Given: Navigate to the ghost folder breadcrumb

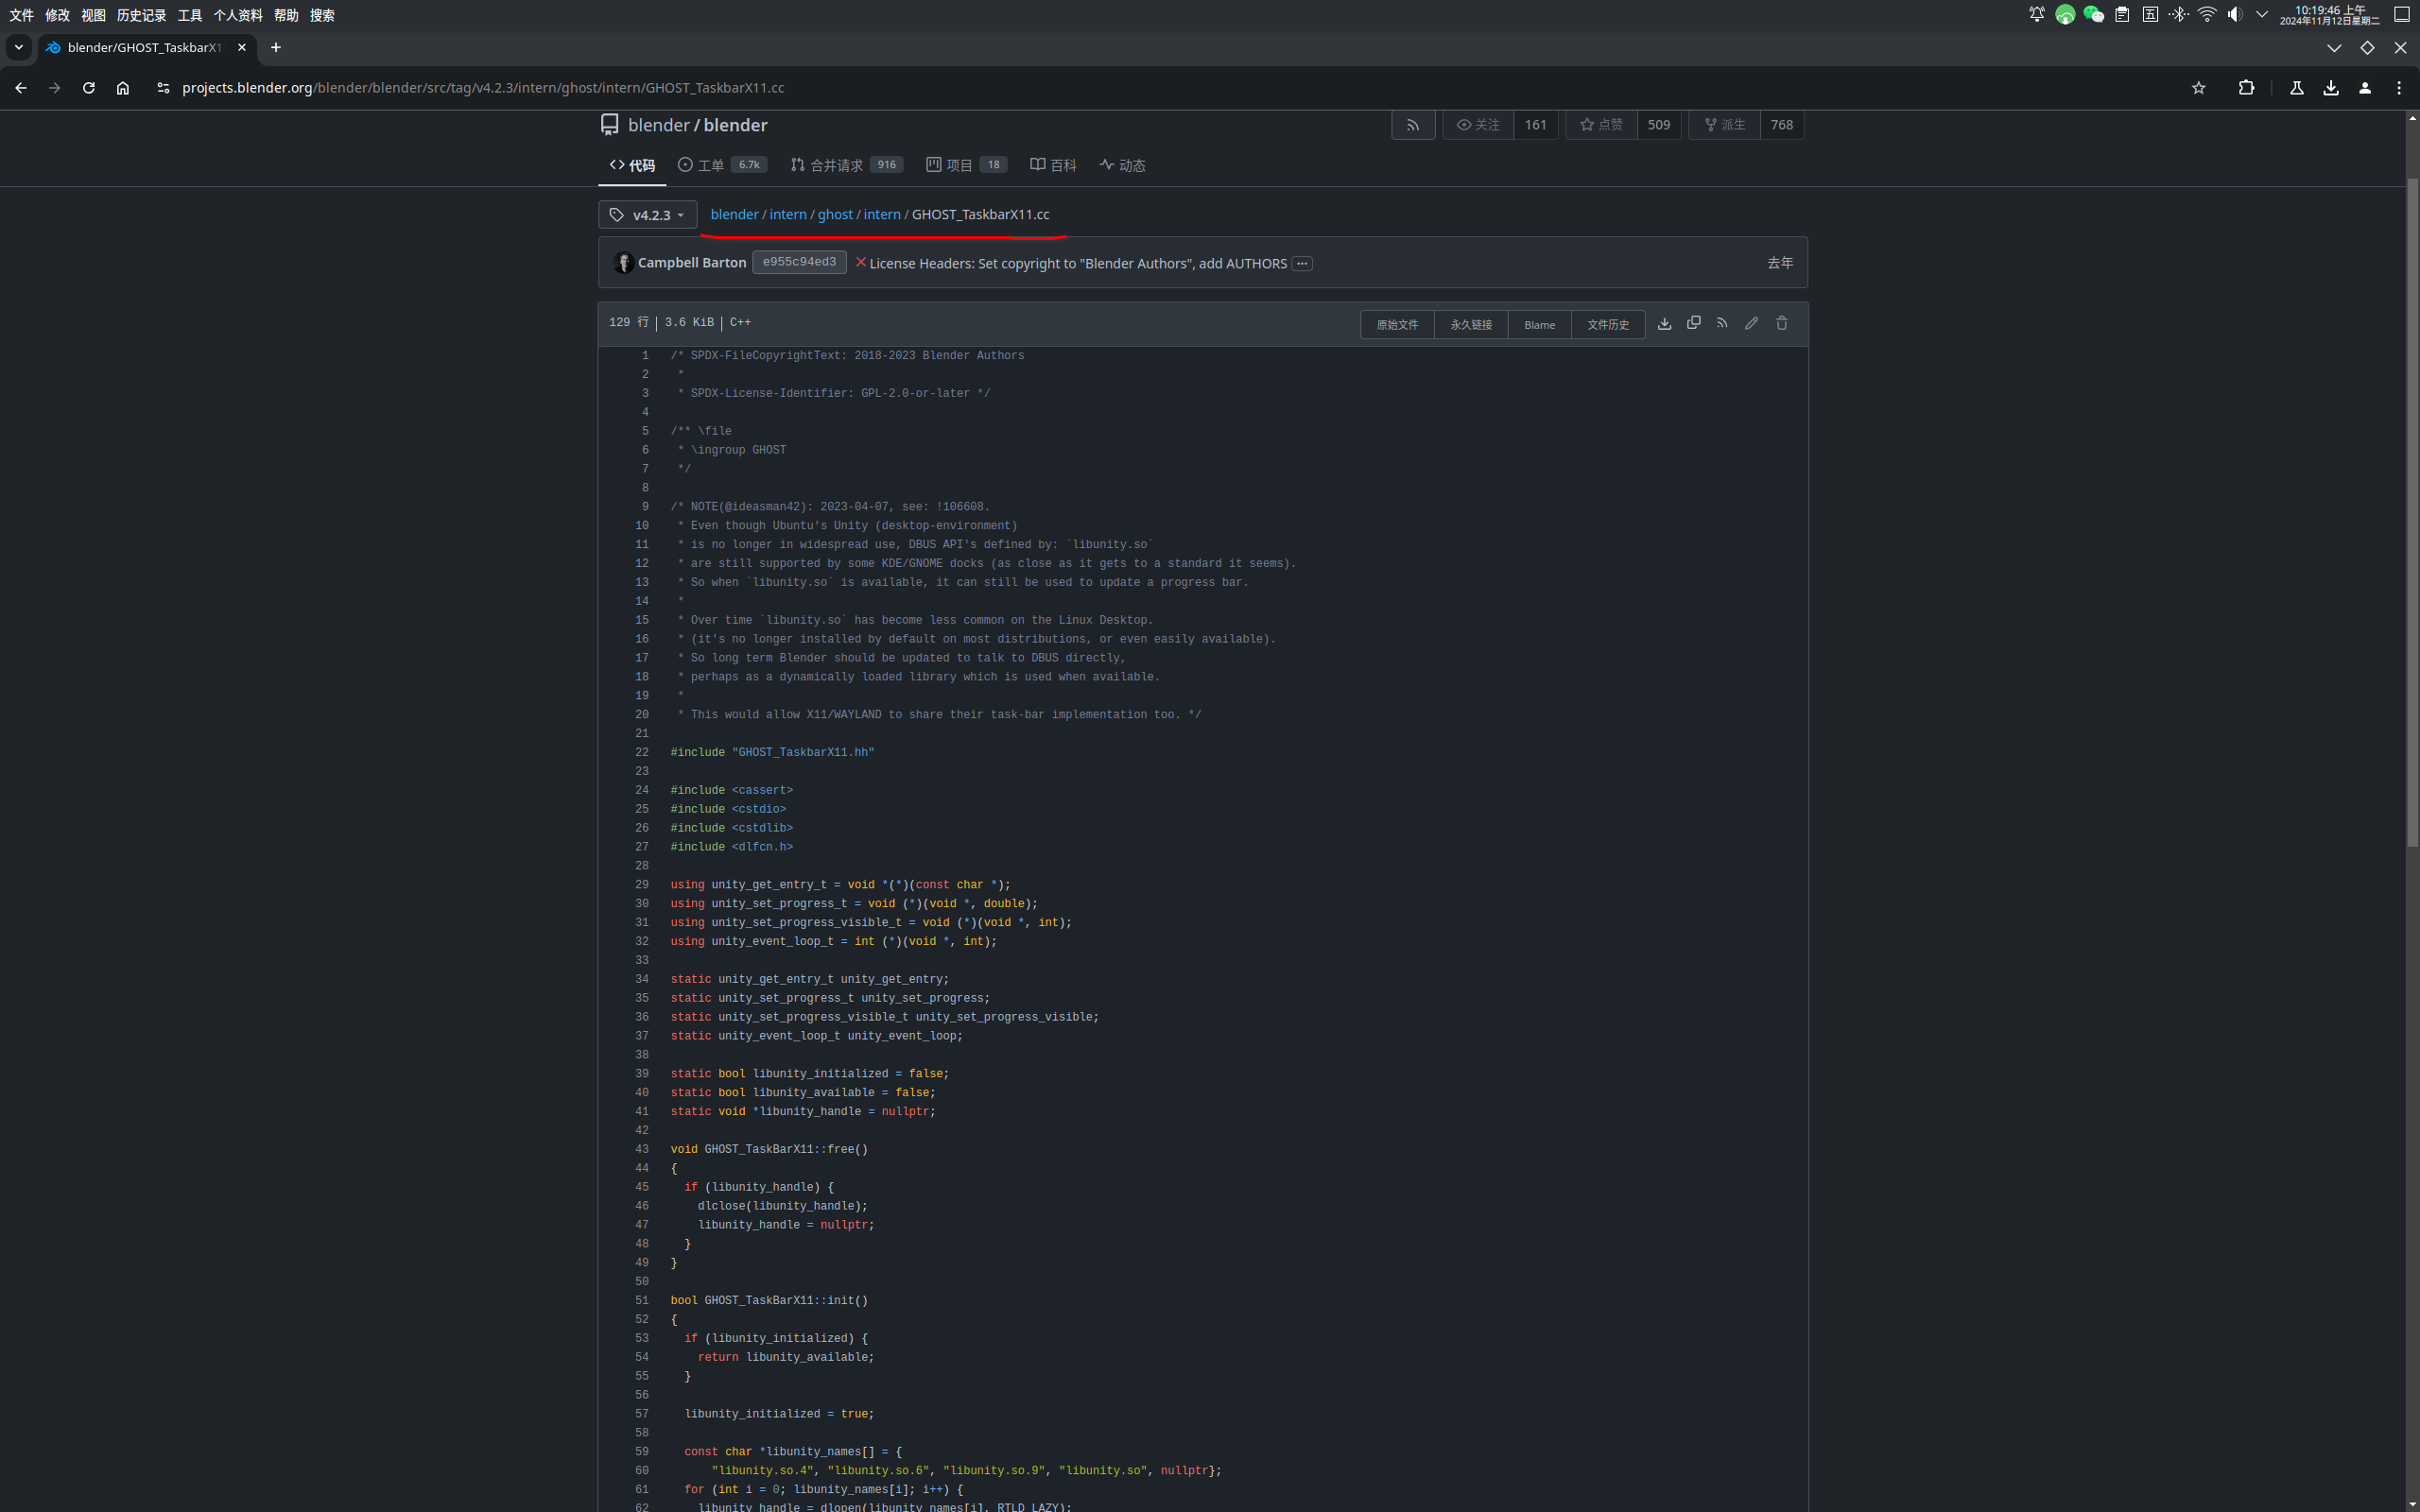Looking at the screenshot, I should (835, 214).
